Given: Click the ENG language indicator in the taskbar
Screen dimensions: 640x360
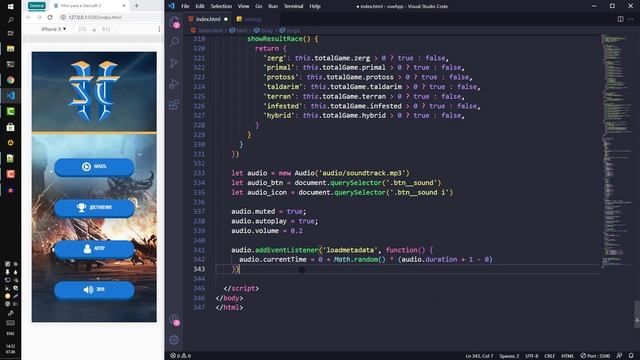Looking at the screenshot, I should coord(11,333).
